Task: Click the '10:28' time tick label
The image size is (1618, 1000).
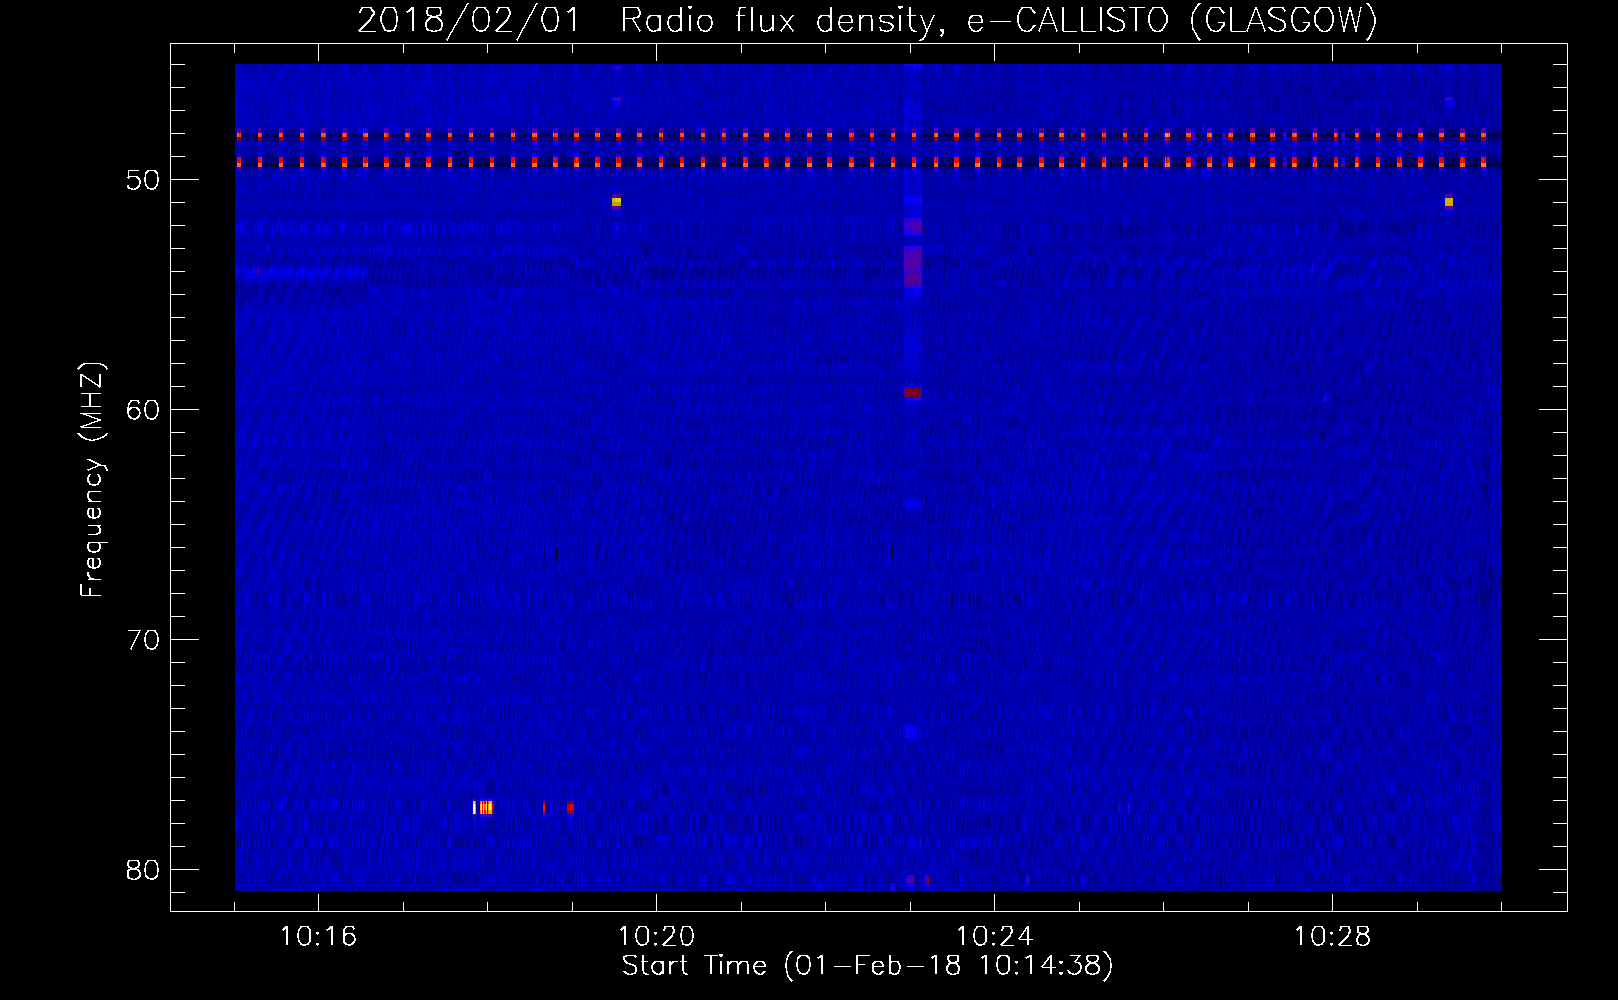Action: click(1332, 936)
